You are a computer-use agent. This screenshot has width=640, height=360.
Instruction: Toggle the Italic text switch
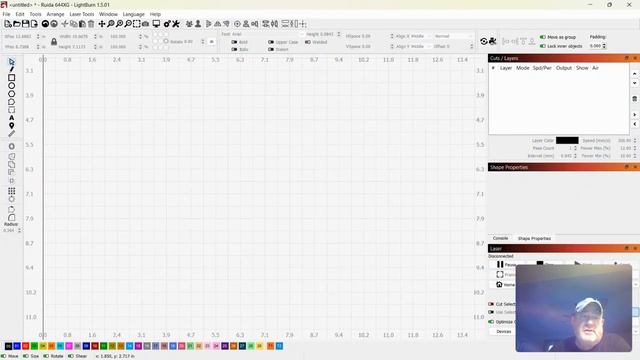[234, 49]
